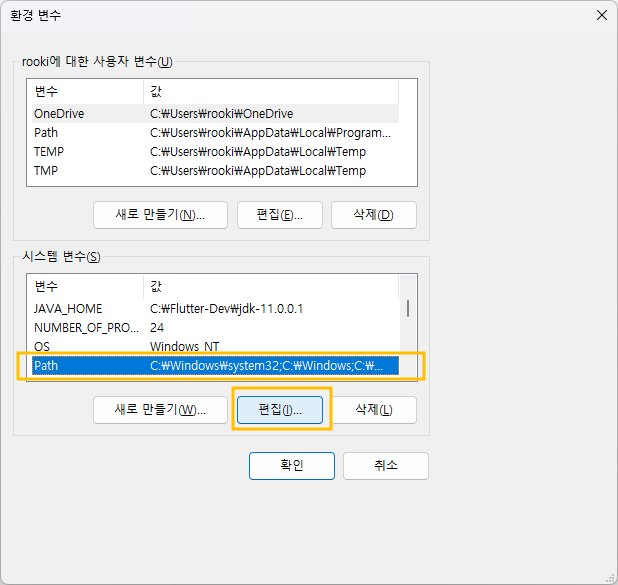618x585 pixels.
Task: Select user variable Path with AppData value
Action: 215,132
